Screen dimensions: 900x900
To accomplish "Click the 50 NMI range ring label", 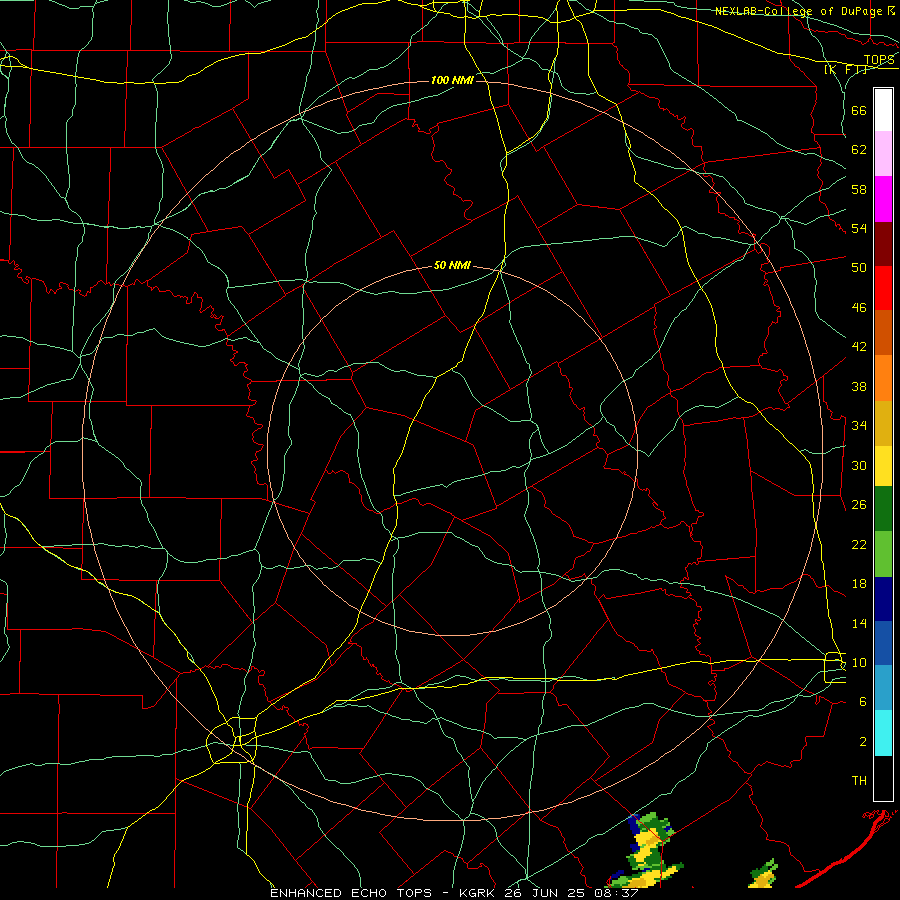I will coord(452,265).
